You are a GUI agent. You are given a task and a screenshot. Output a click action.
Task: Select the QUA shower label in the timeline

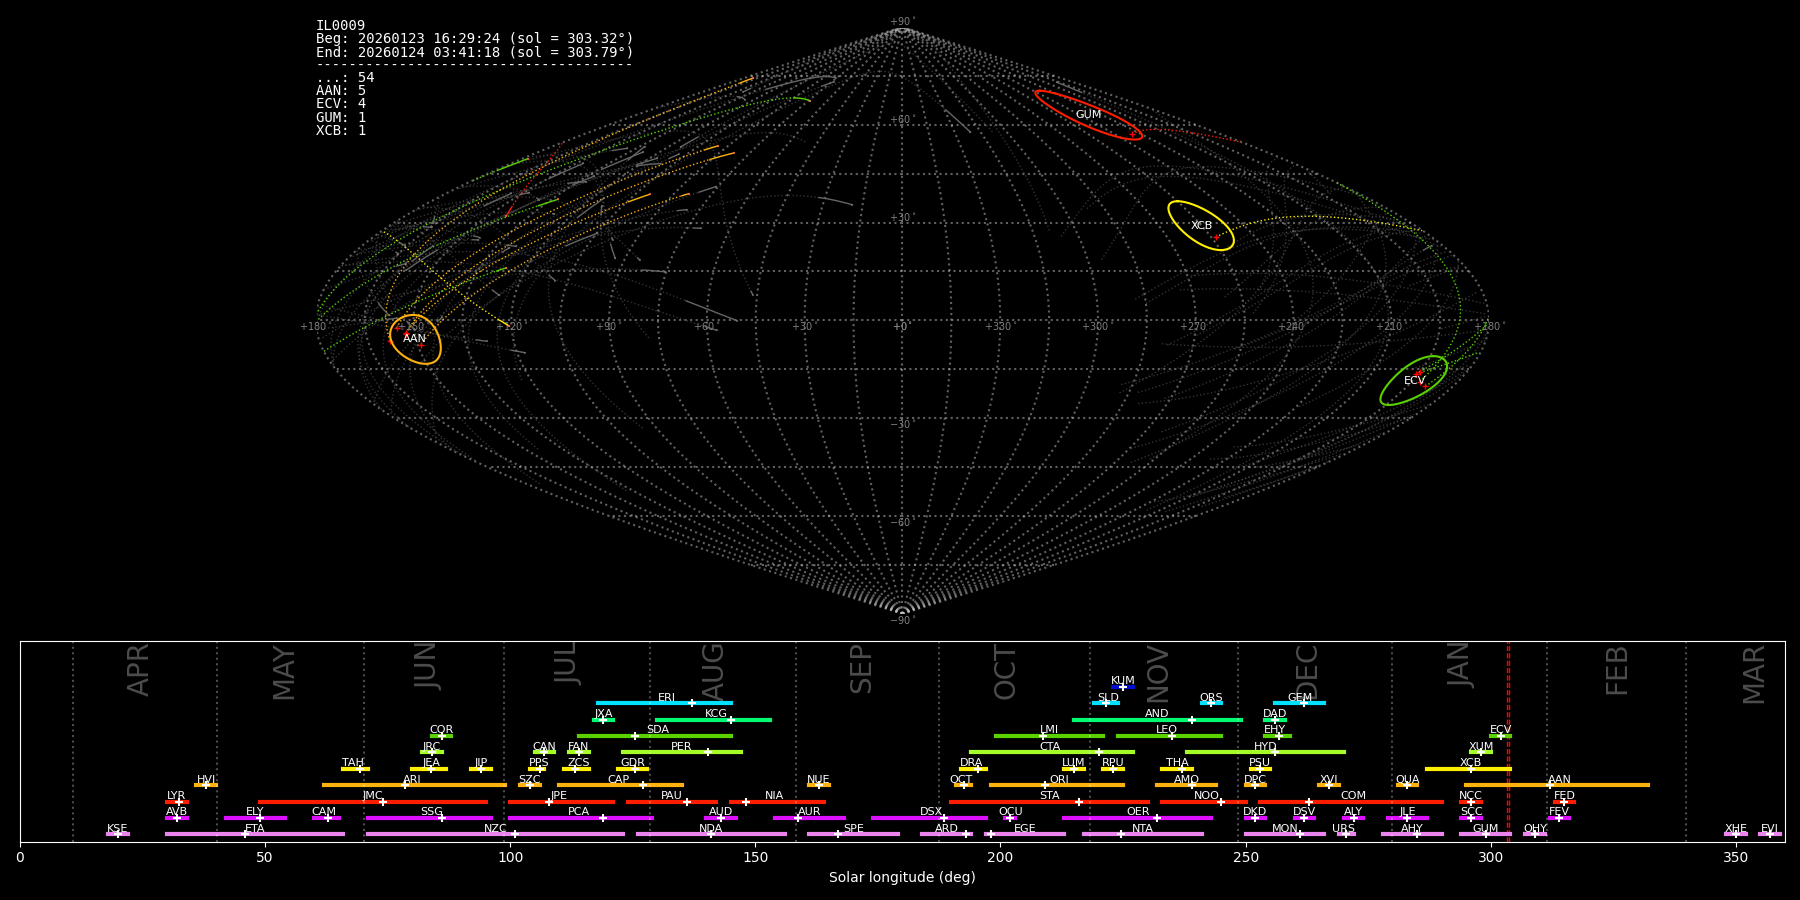[x=1407, y=780]
